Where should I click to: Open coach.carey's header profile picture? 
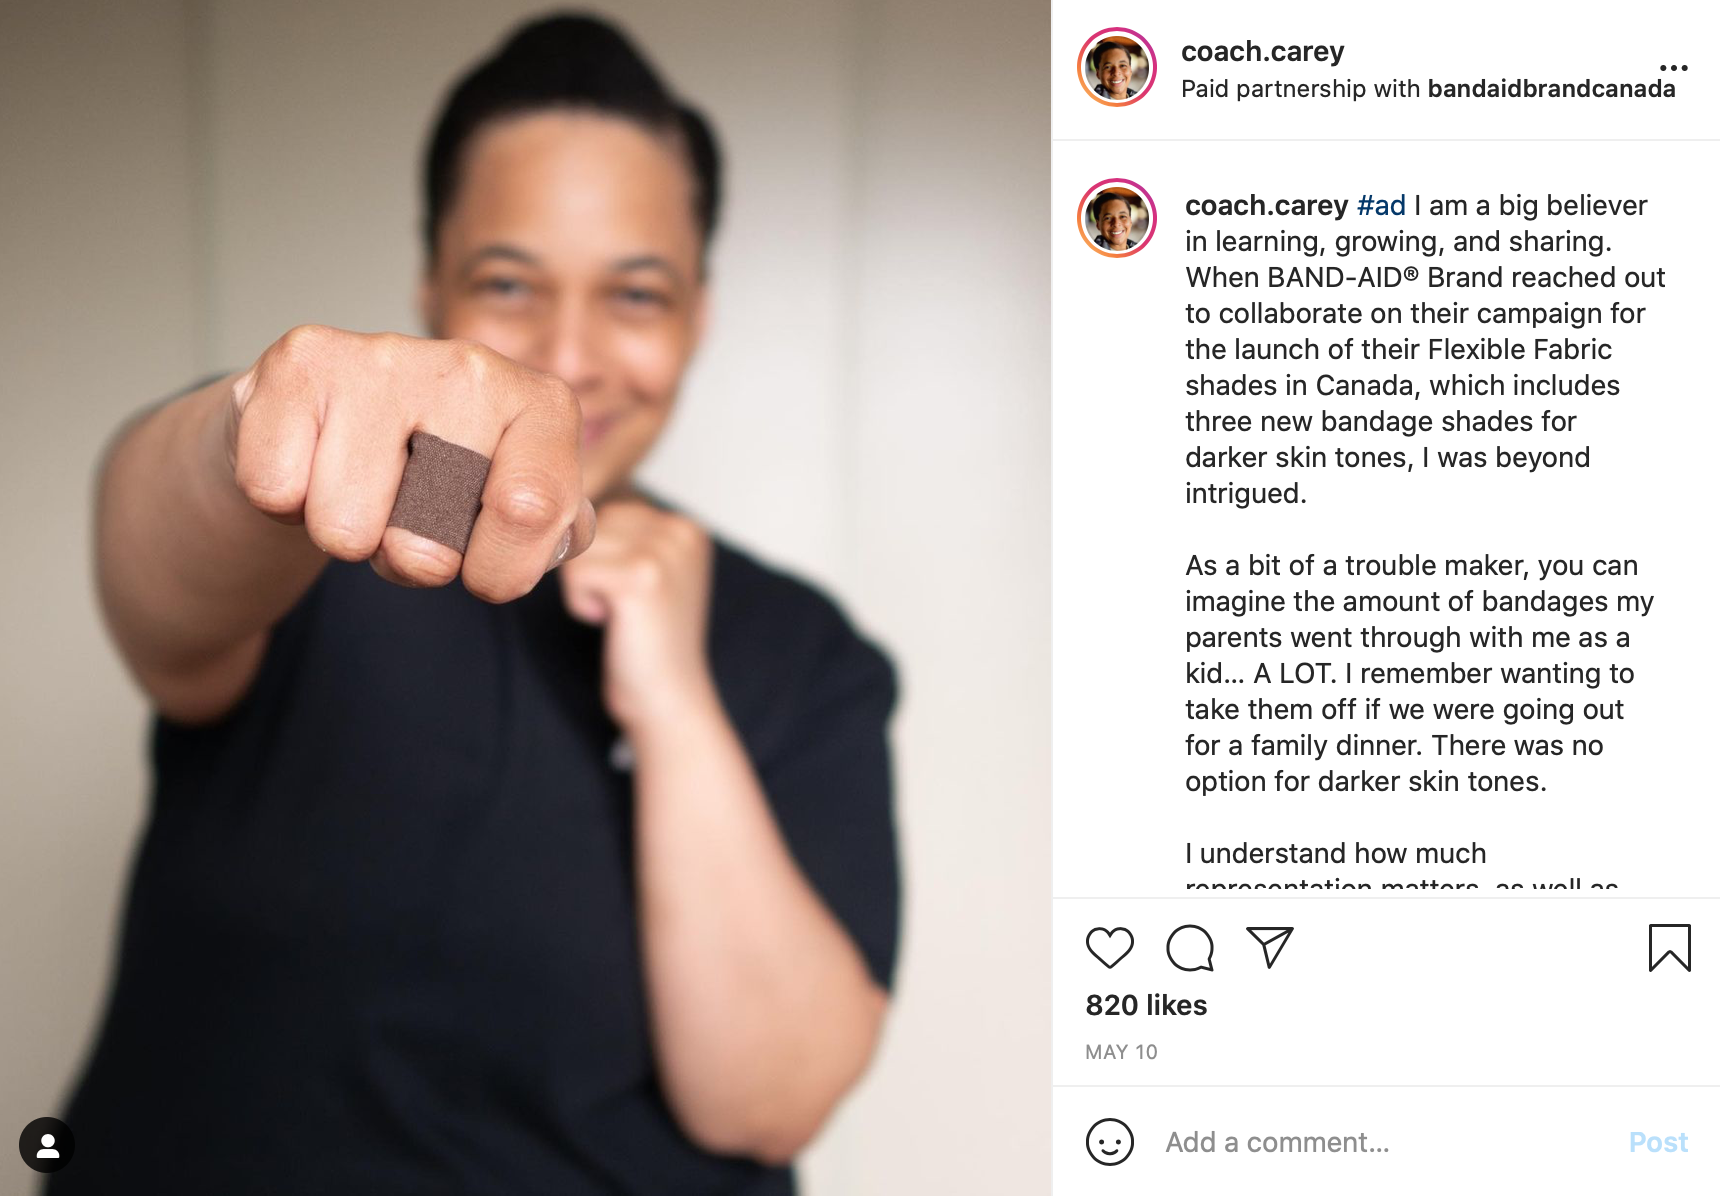click(1117, 67)
